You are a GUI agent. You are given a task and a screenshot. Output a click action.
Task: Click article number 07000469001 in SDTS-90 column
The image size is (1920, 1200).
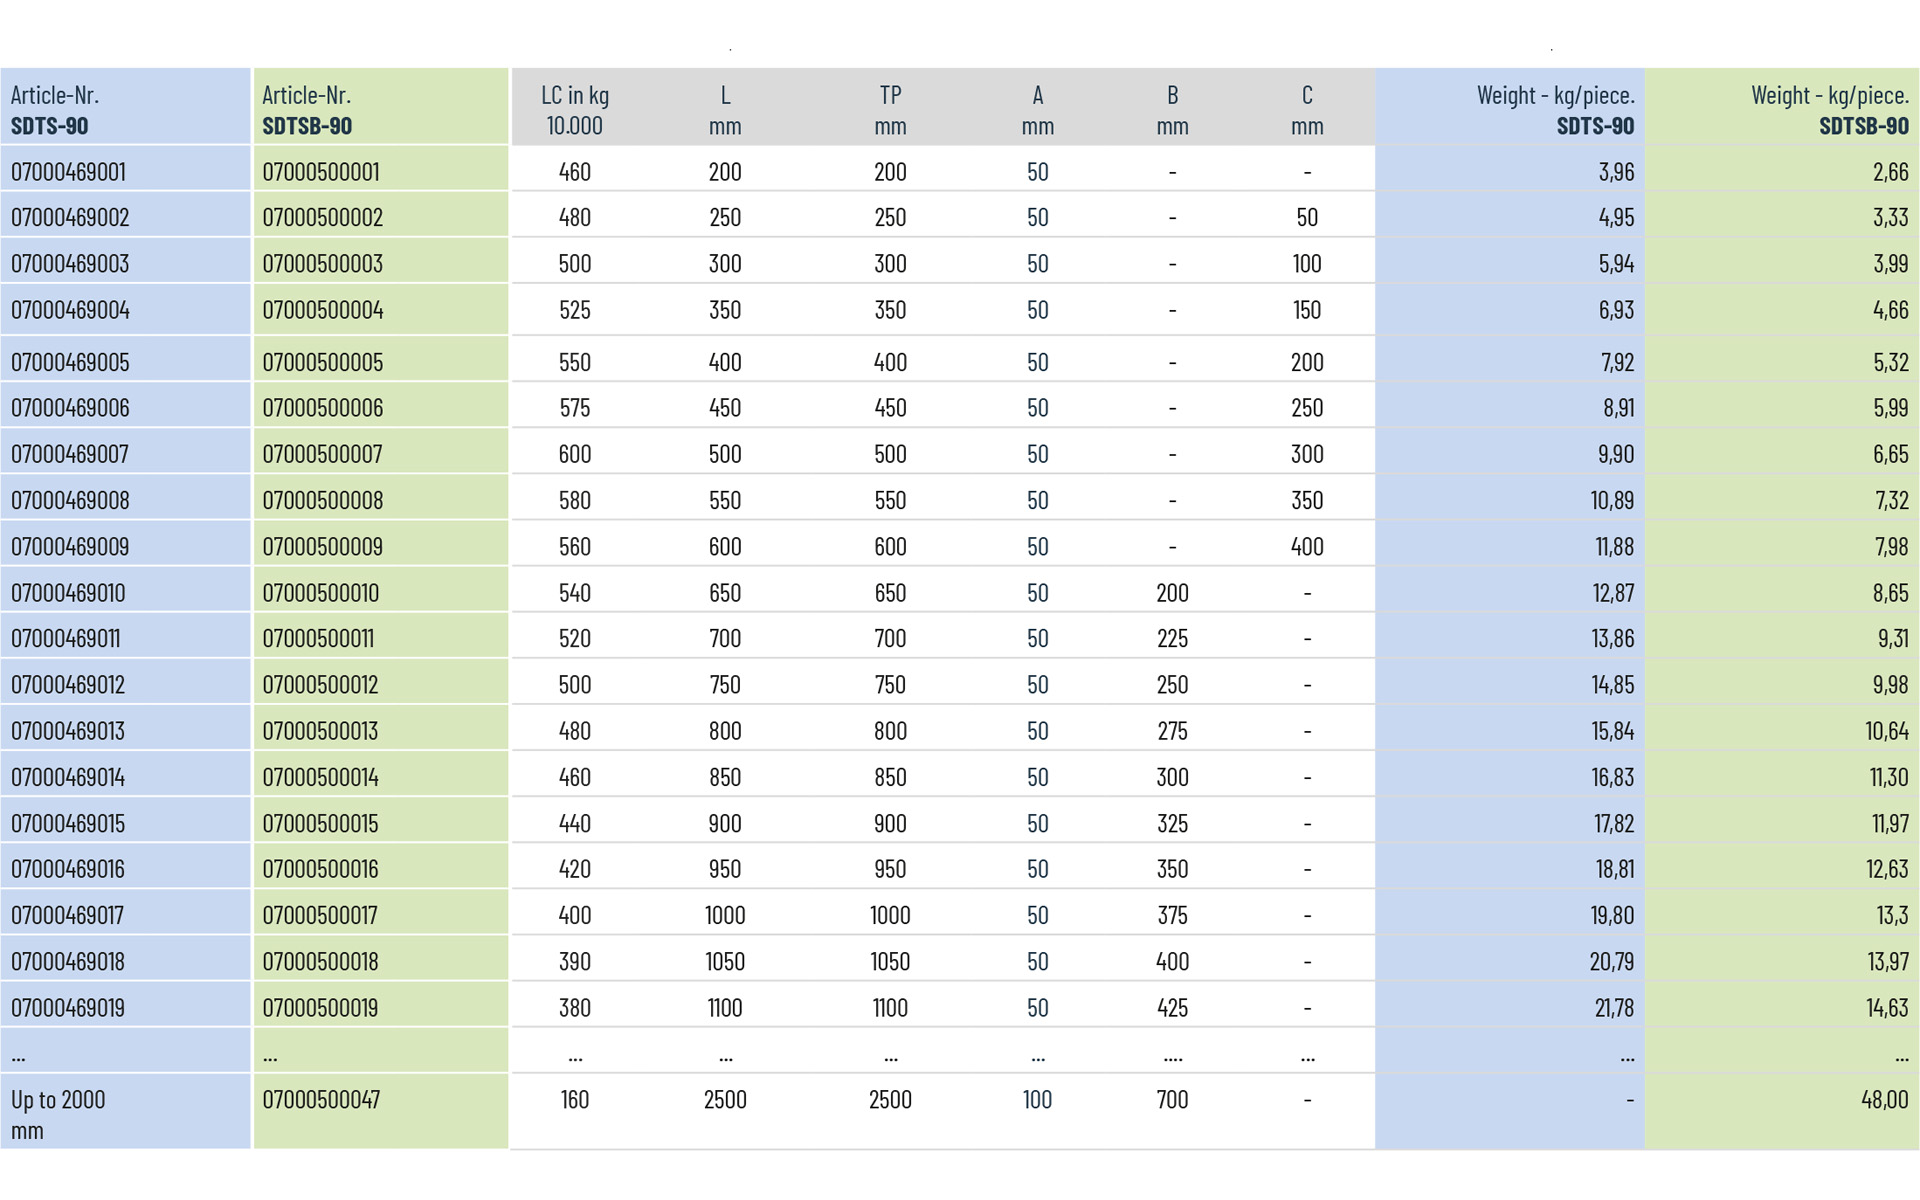[x=68, y=172]
